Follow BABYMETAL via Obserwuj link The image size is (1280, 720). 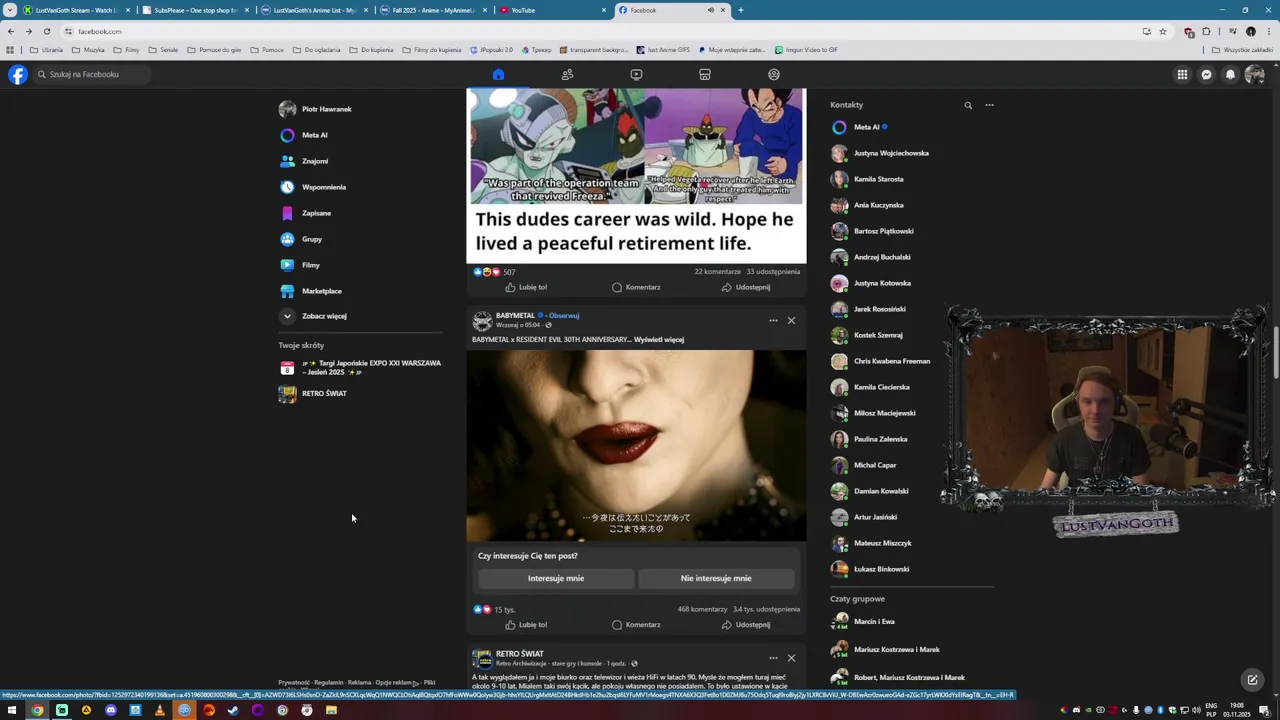564,316
